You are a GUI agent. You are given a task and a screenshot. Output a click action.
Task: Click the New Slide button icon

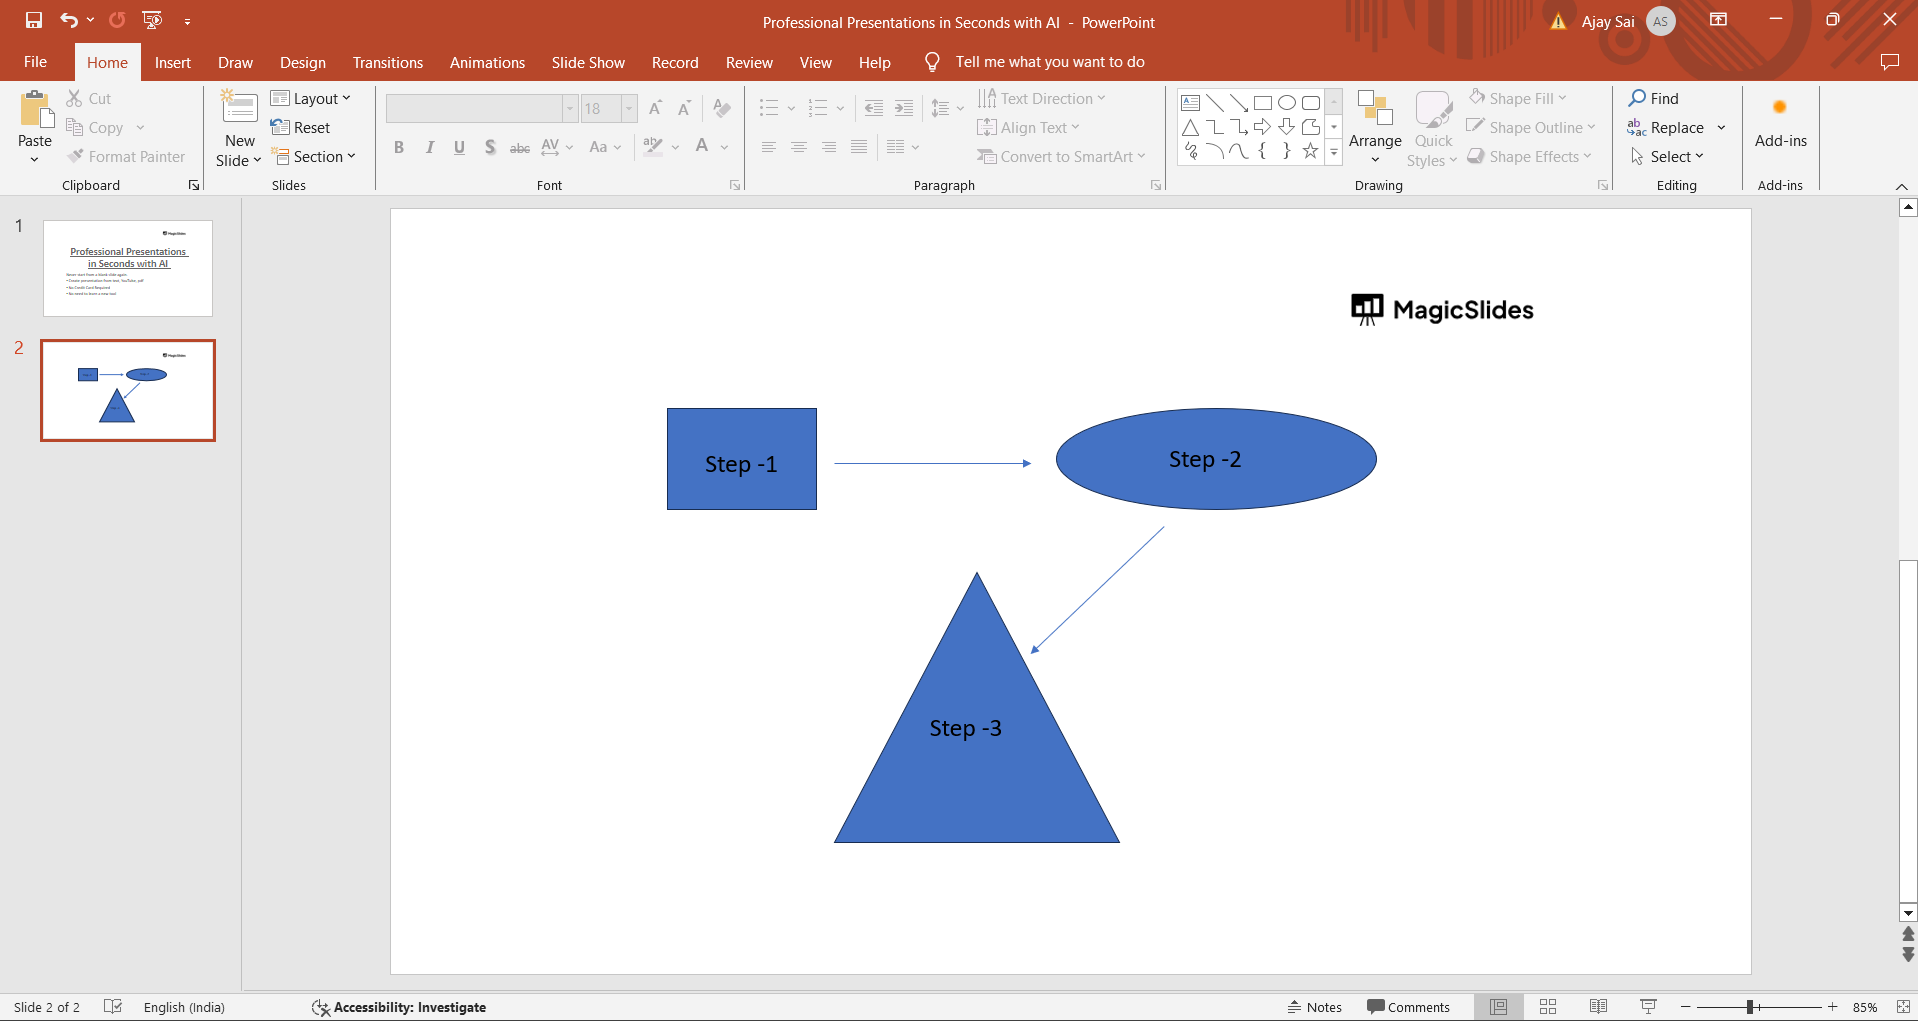click(x=240, y=108)
